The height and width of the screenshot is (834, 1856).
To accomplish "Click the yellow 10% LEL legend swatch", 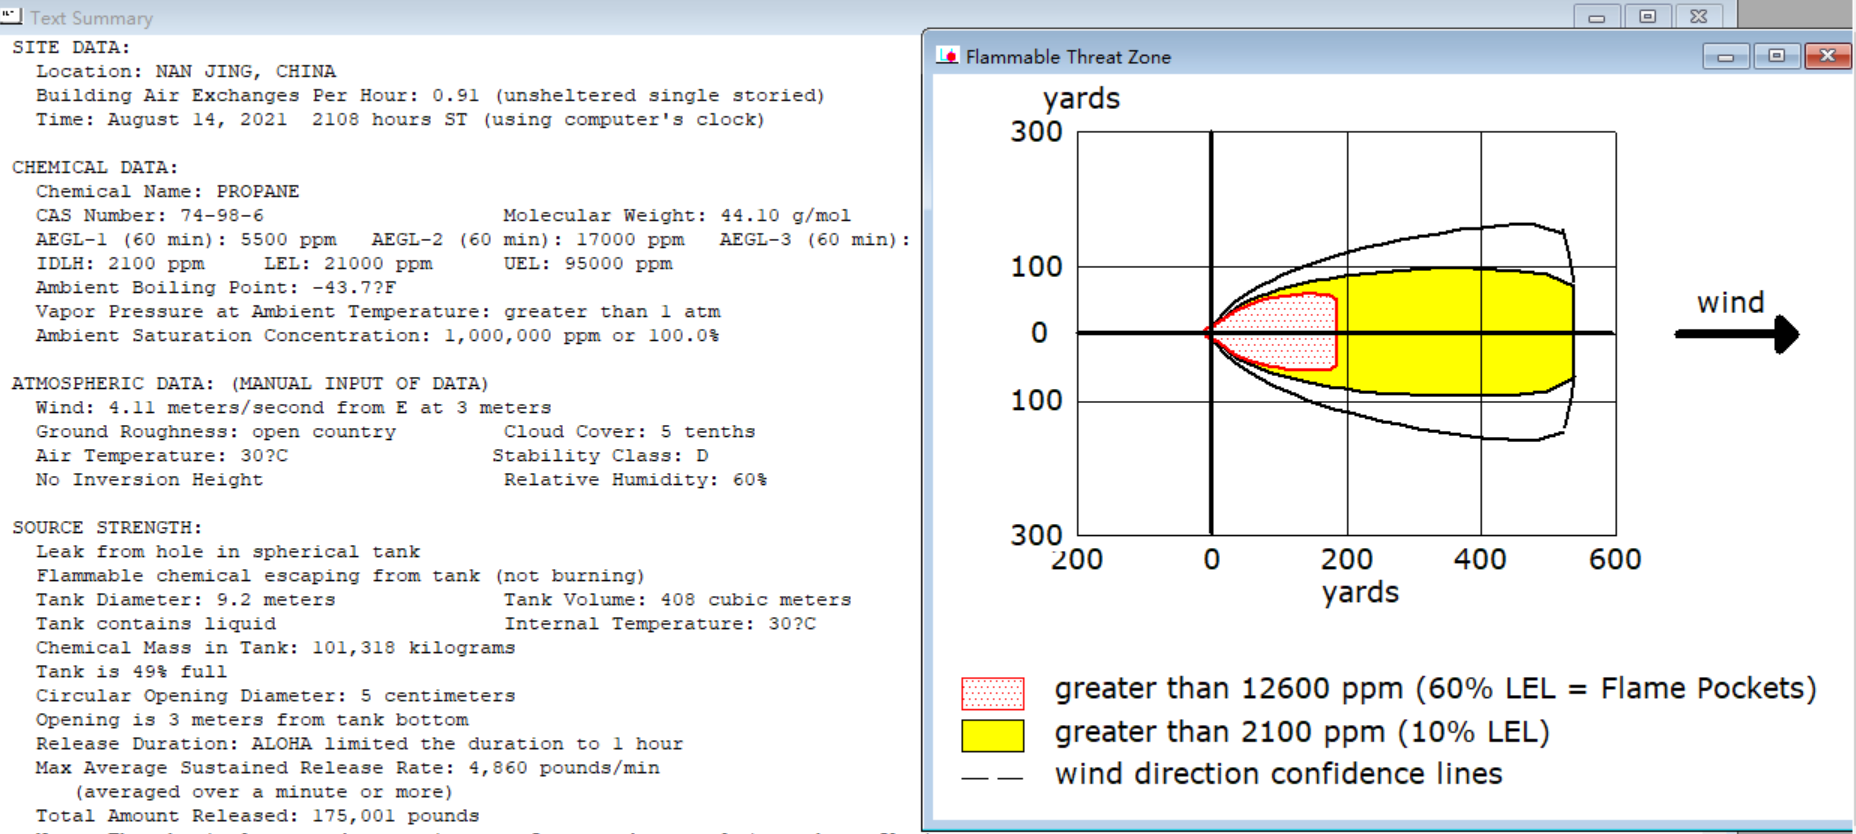I will coord(992,735).
